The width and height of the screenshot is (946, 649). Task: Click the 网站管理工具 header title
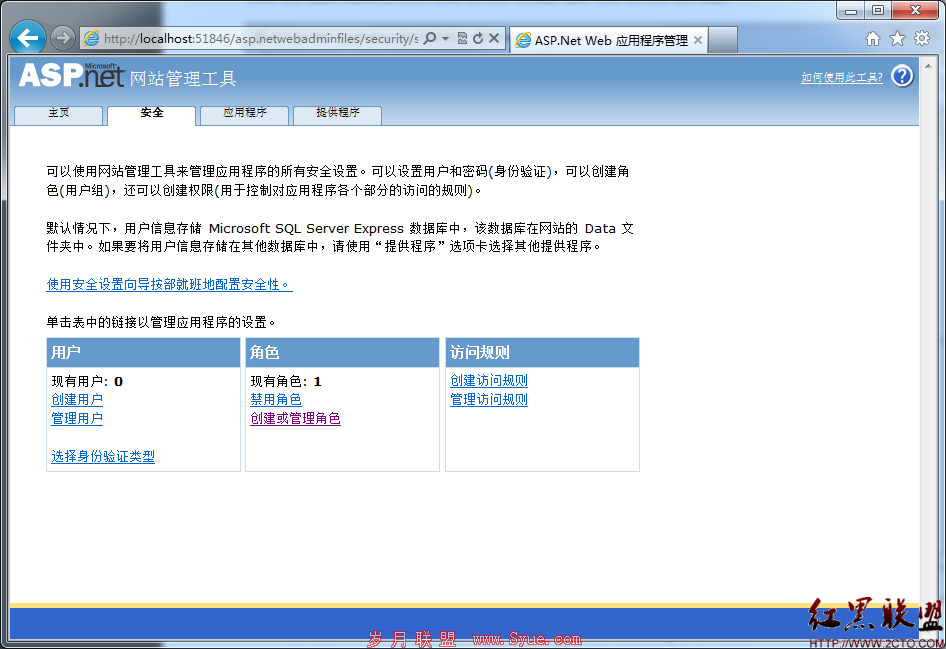click(x=182, y=78)
